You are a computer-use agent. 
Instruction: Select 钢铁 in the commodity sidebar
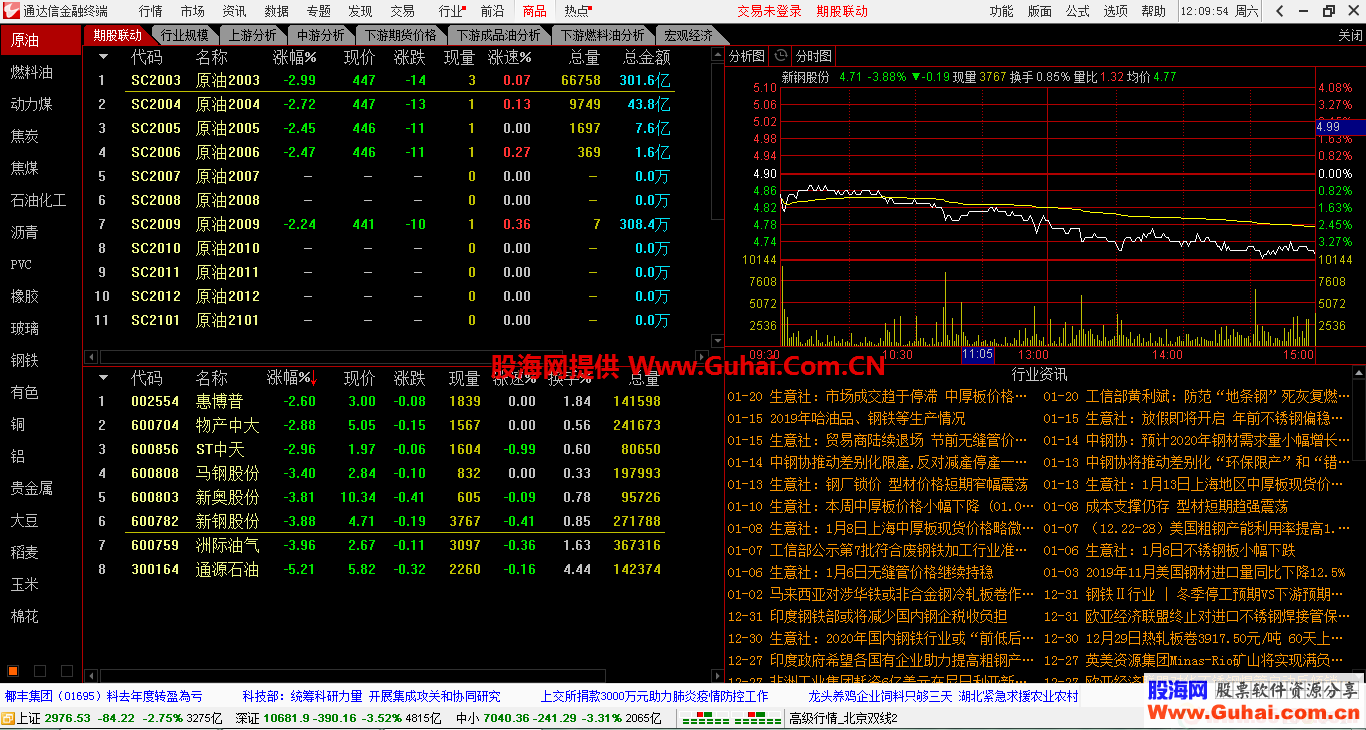25,360
